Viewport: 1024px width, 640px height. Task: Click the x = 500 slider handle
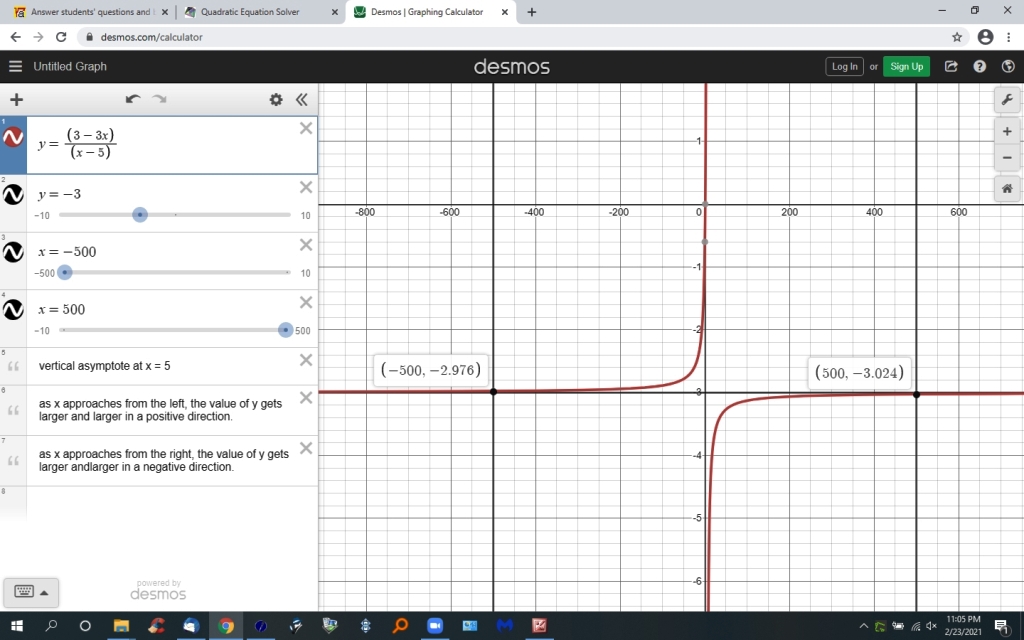click(x=285, y=330)
